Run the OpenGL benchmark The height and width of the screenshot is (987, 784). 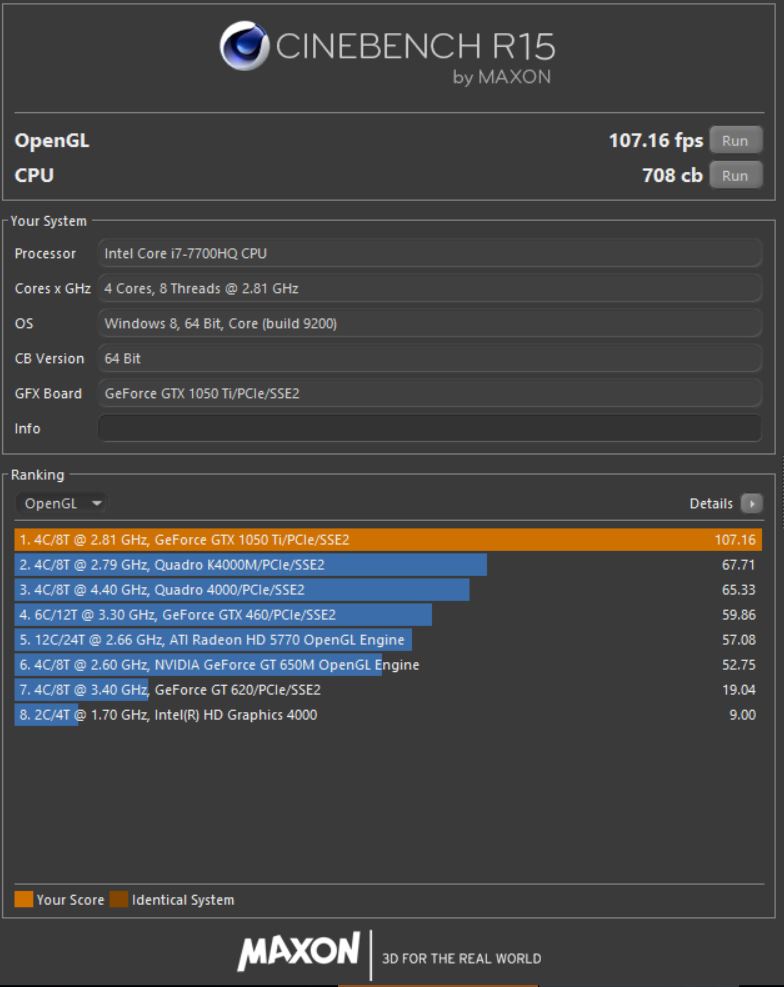pos(736,140)
